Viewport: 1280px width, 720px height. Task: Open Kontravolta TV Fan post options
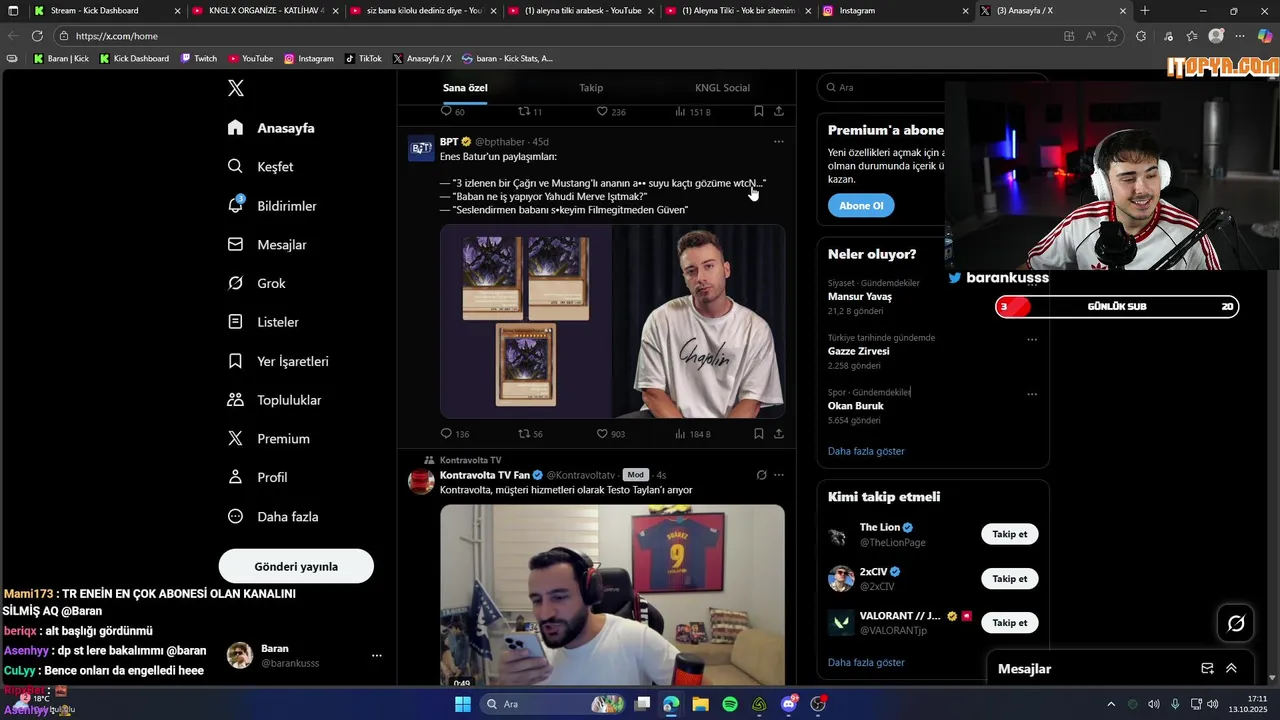click(x=778, y=475)
